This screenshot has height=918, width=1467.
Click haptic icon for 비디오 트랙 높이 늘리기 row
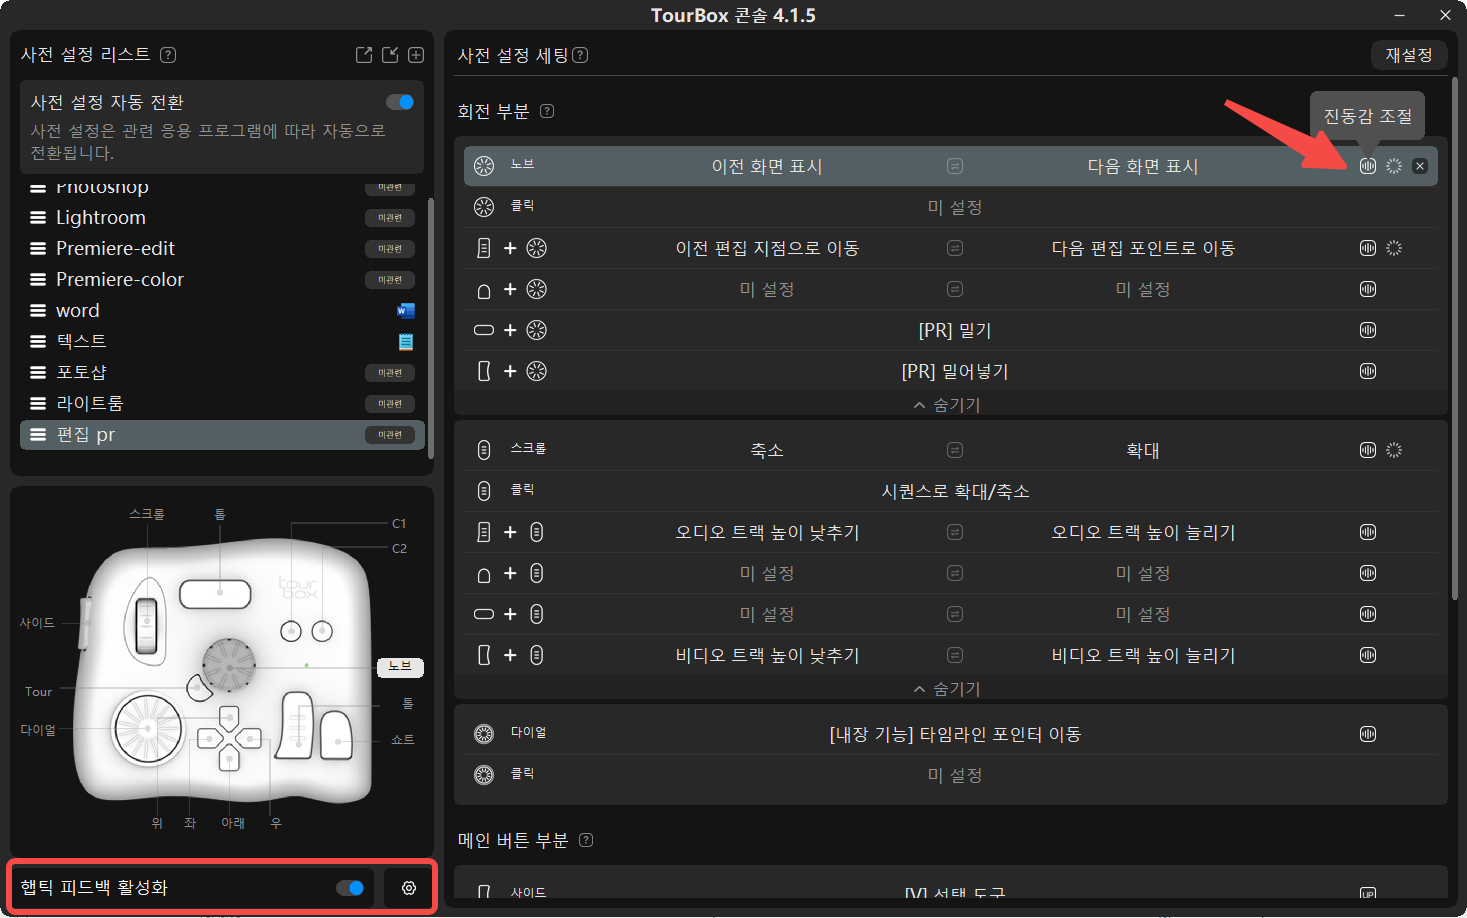point(1368,655)
